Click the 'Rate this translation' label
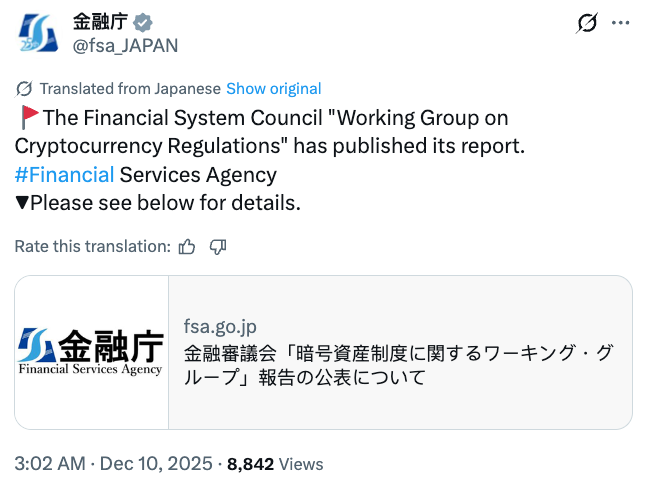 (x=92, y=246)
